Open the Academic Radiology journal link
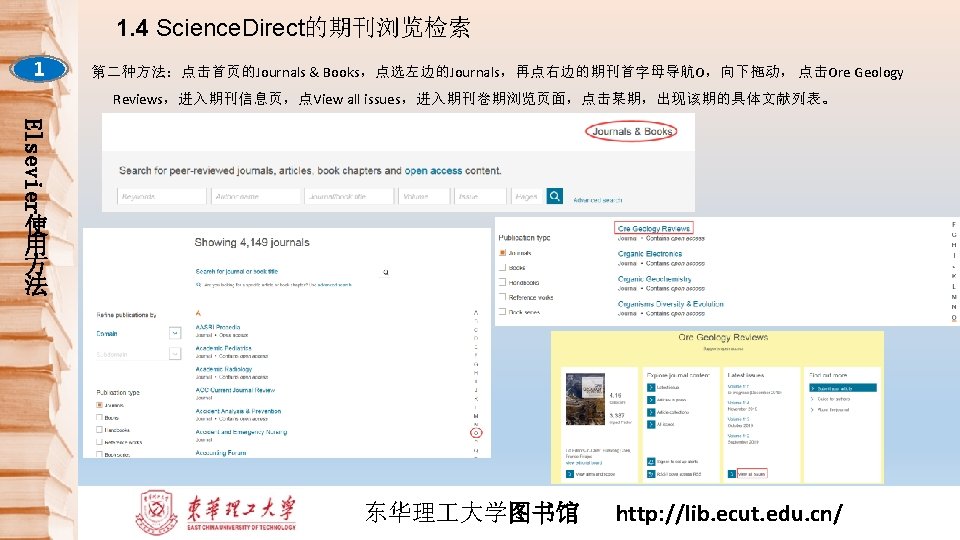The image size is (960, 540). pyautogui.click(x=223, y=369)
